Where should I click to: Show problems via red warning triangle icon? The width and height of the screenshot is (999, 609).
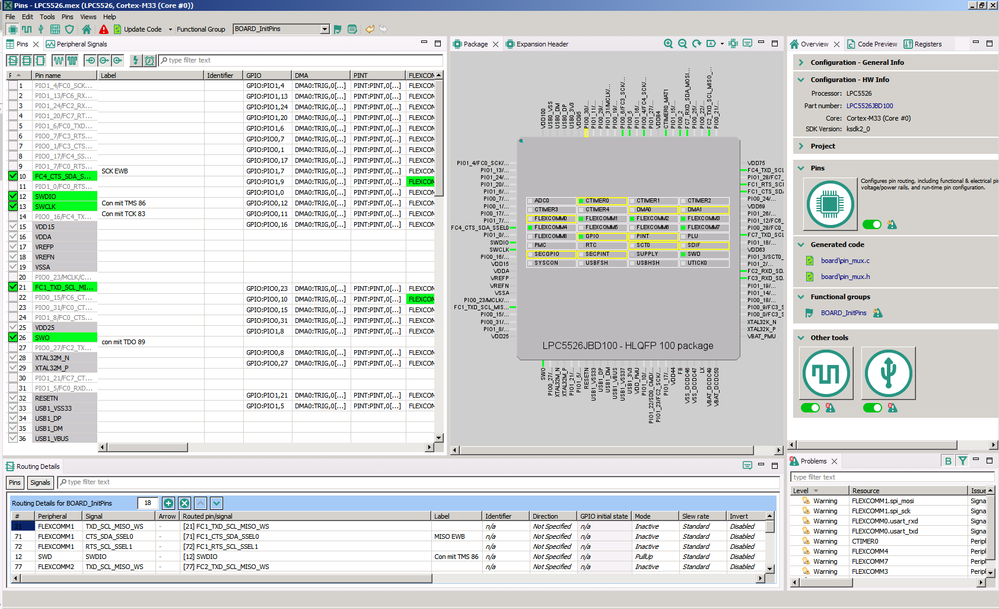click(x=103, y=29)
